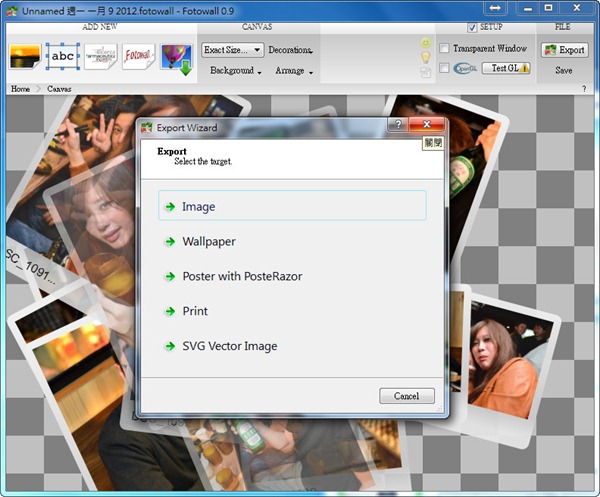This screenshot has height=497, width=600.
Task: Click the green arrow beside Print
Action: pyautogui.click(x=170, y=312)
